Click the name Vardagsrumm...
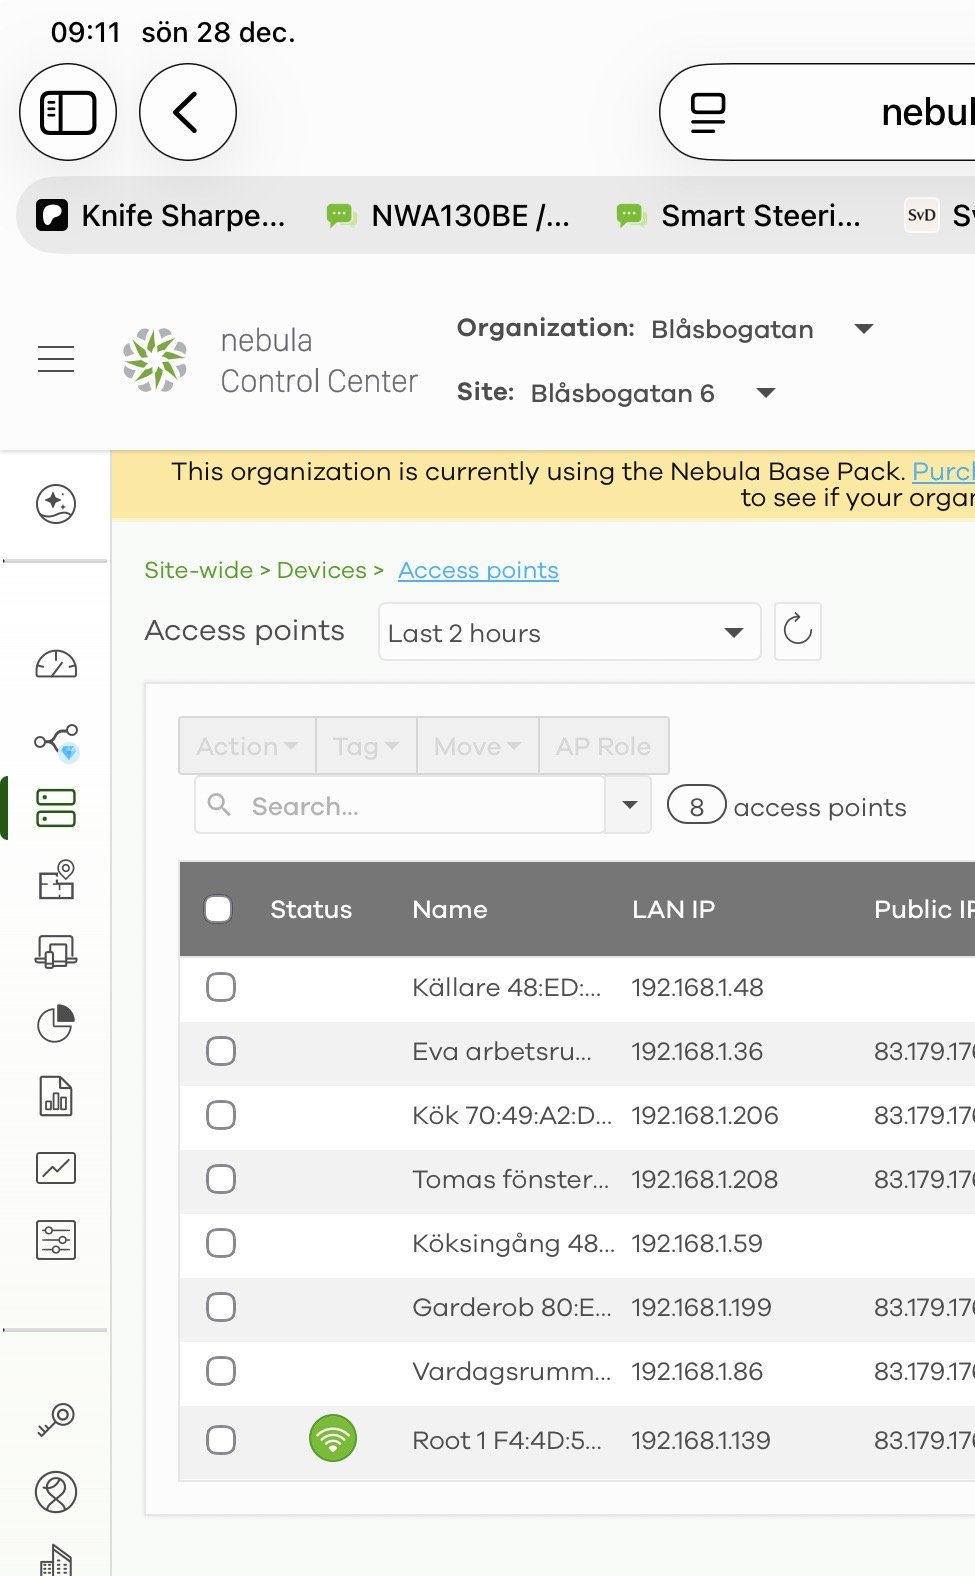The height and width of the screenshot is (1576, 975). (x=511, y=1371)
